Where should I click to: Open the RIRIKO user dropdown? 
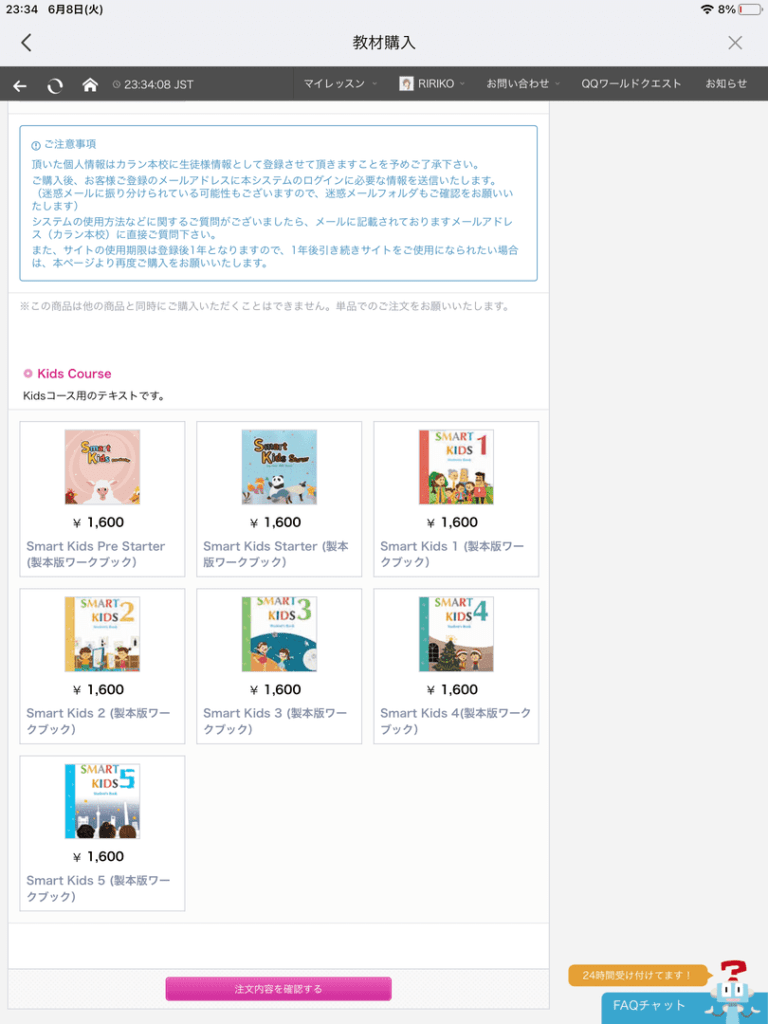click(432, 84)
